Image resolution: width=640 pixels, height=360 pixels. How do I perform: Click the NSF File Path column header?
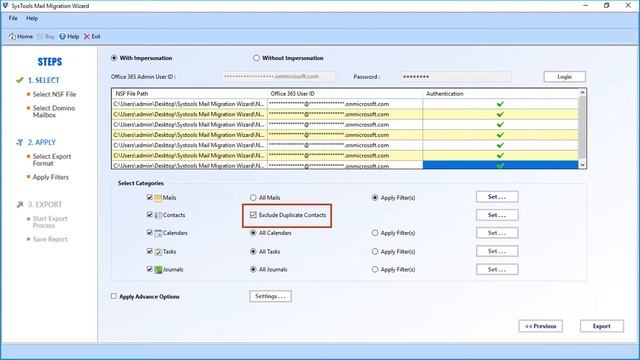pyautogui.click(x=189, y=93)
